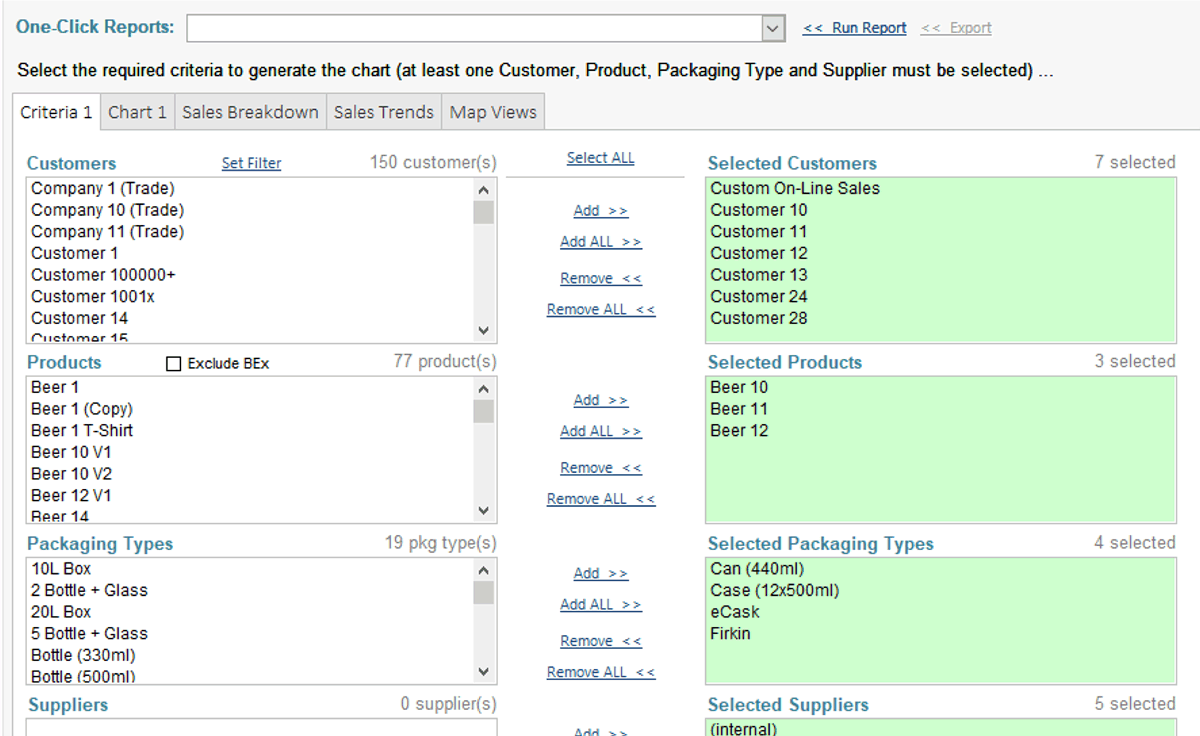Switch to the Chart 1 tab

tap(137, 112)
